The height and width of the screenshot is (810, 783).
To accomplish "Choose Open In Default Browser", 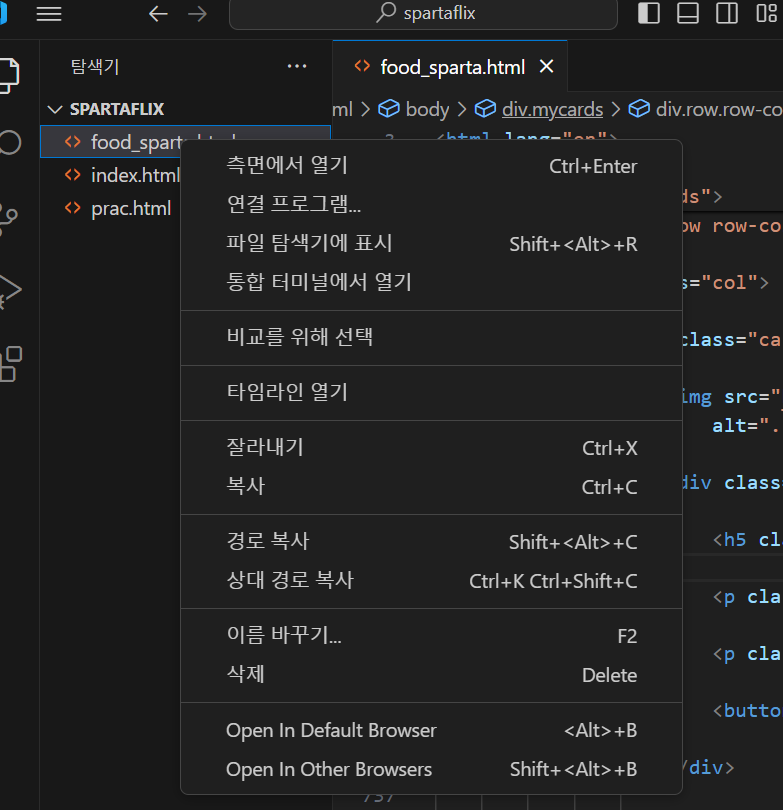I will click(x=431, y=730).
